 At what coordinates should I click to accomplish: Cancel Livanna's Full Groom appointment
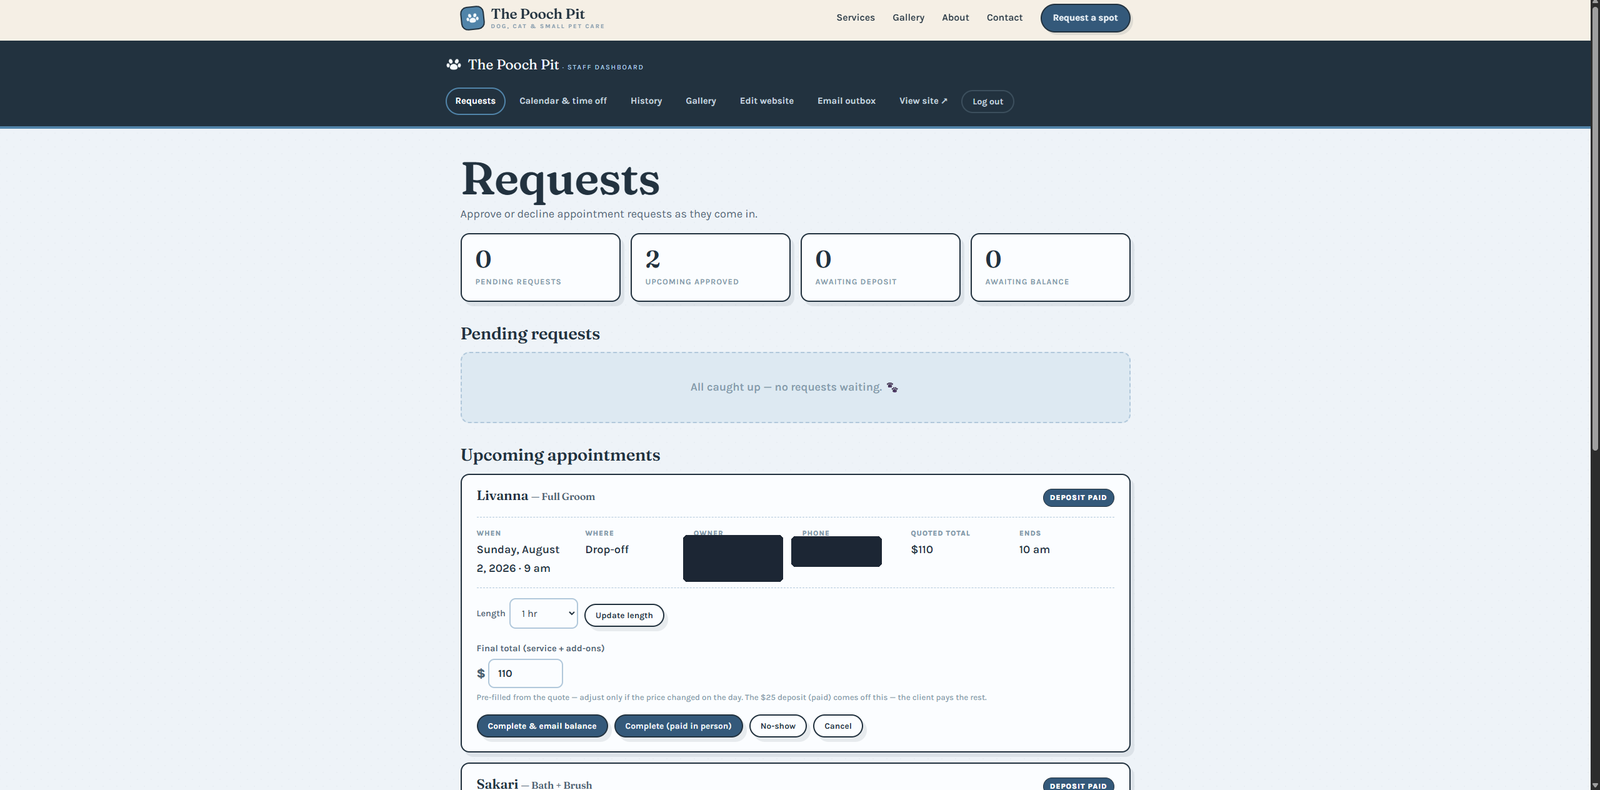(838, 726)
